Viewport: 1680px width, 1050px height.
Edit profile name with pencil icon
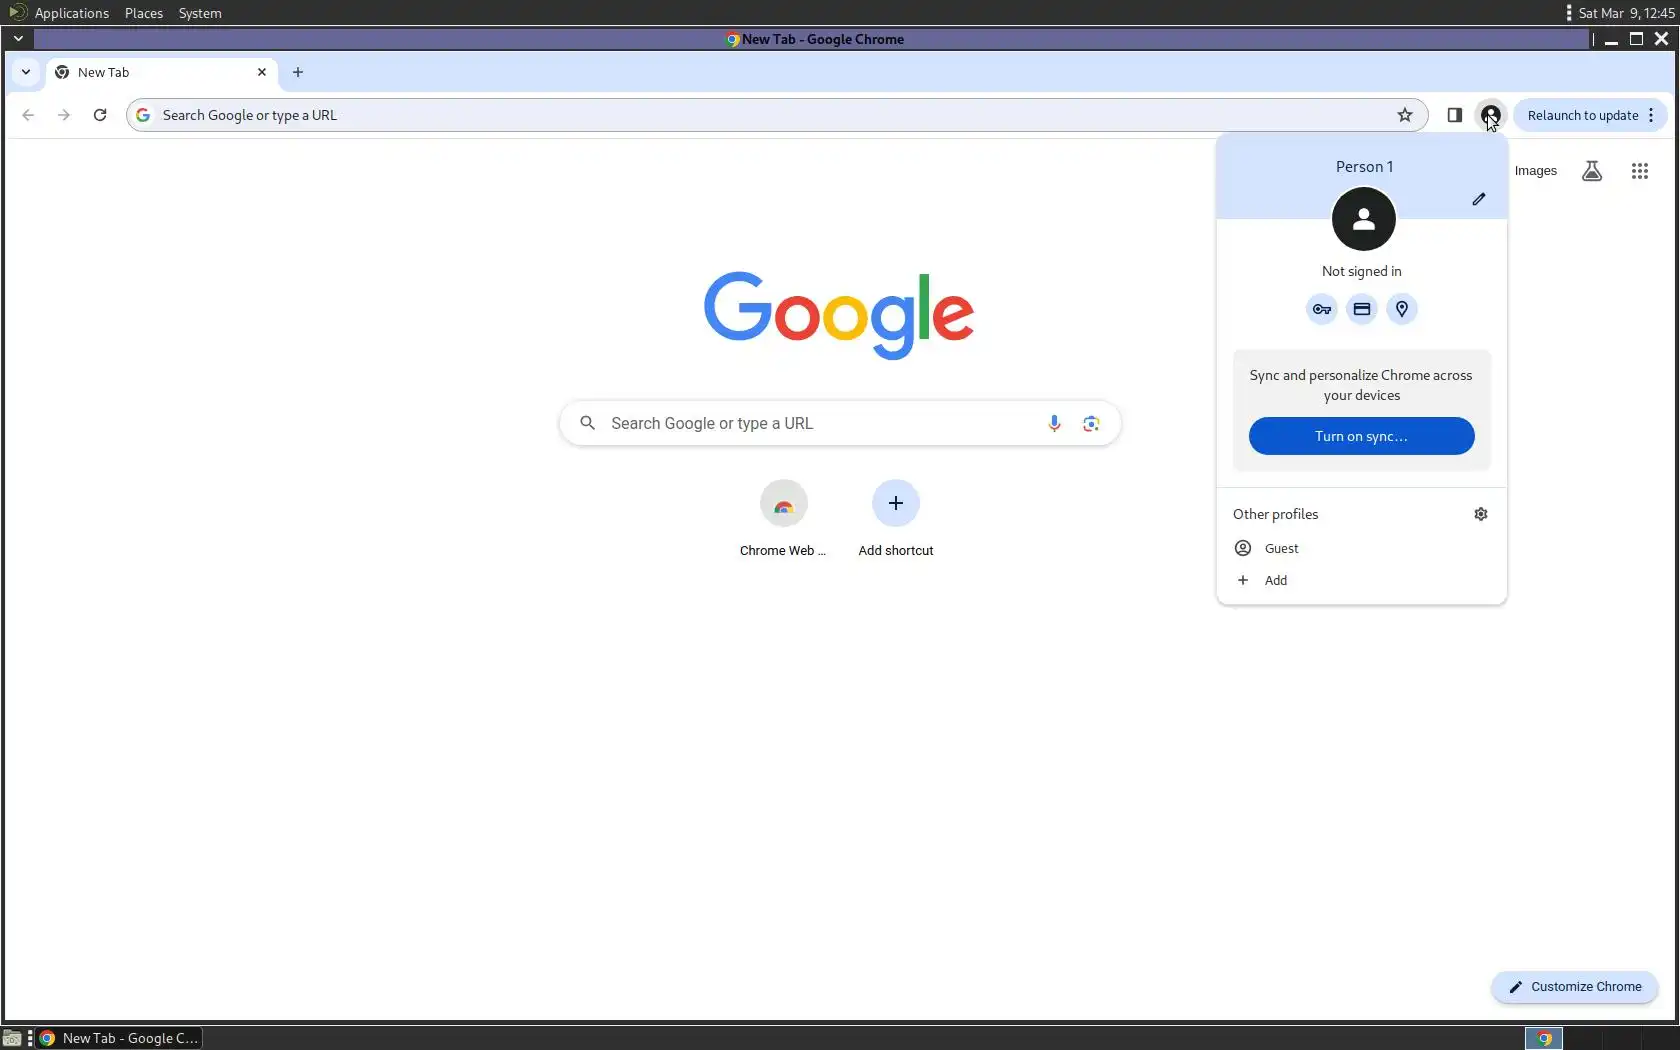tap(1479, 199)
